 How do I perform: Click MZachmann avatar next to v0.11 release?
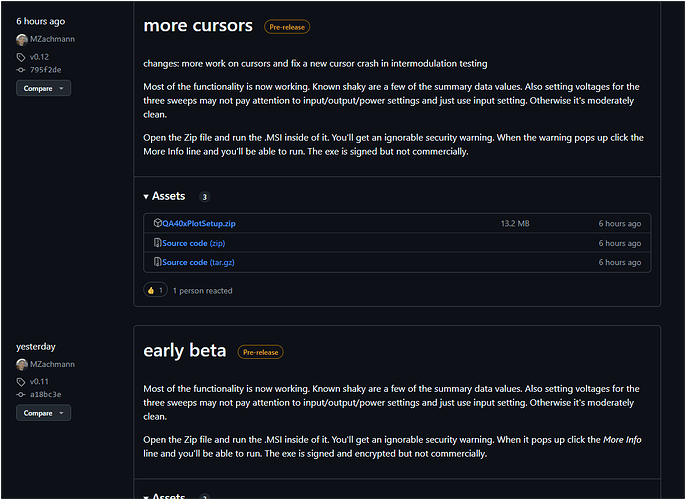(22, 364)
